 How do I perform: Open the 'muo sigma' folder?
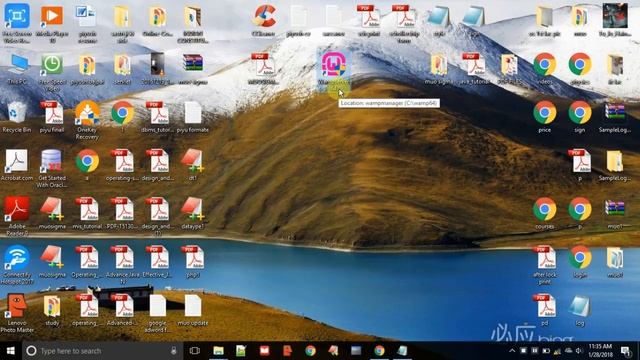pos(439,64)
